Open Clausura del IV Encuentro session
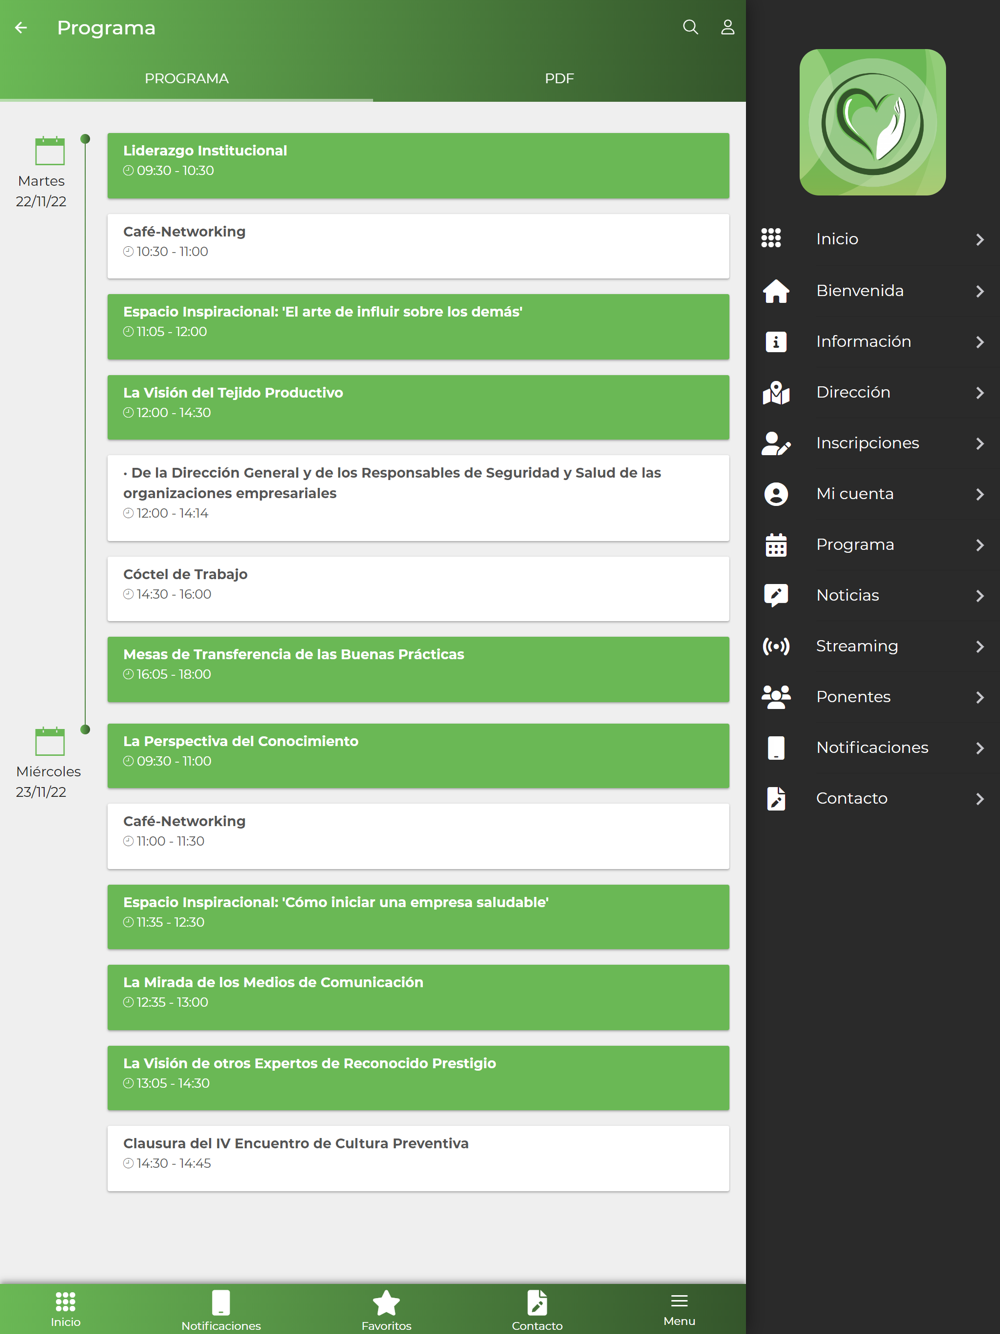Viewport: 1000px width, 1334px height. 418,1158
